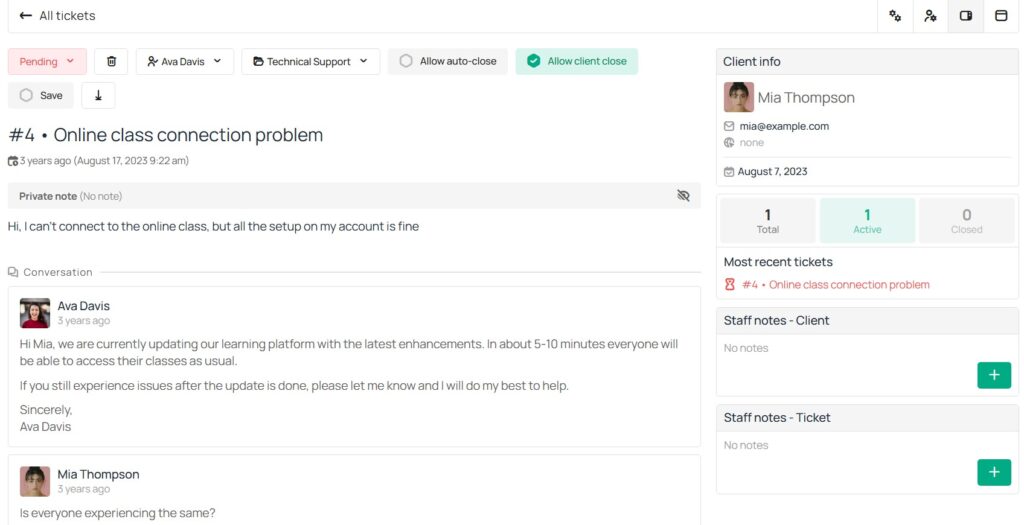
Task: Open the Technical Support department dropdown
Action: click(x=310, y=62)
